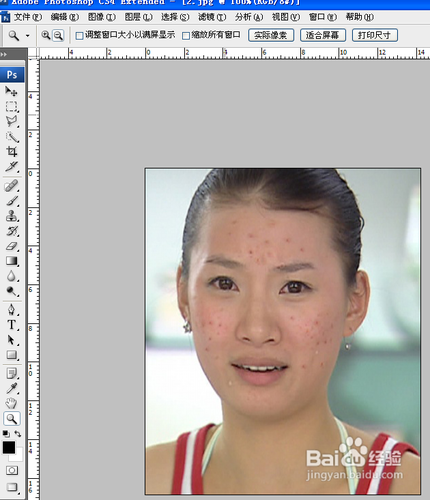
Task: Change the screen mode
Action: [x=12, y=487]
